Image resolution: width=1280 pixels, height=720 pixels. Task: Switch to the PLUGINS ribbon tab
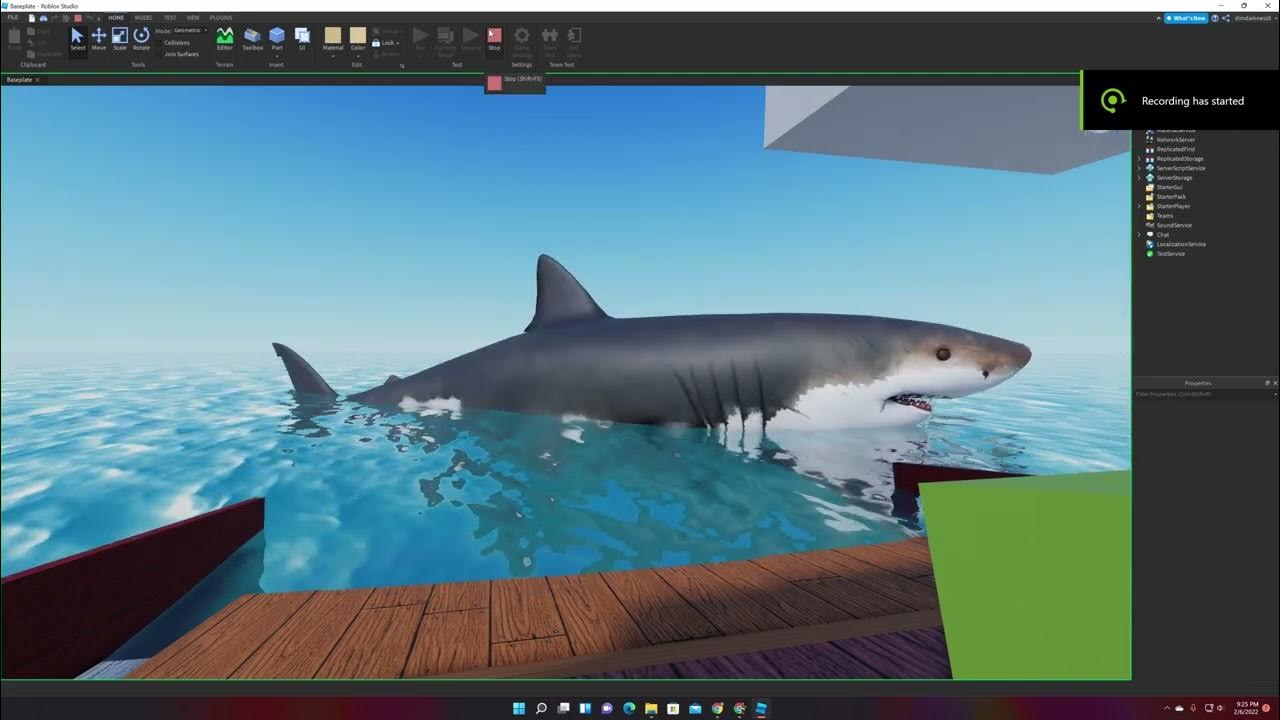[x=221, y=18]
